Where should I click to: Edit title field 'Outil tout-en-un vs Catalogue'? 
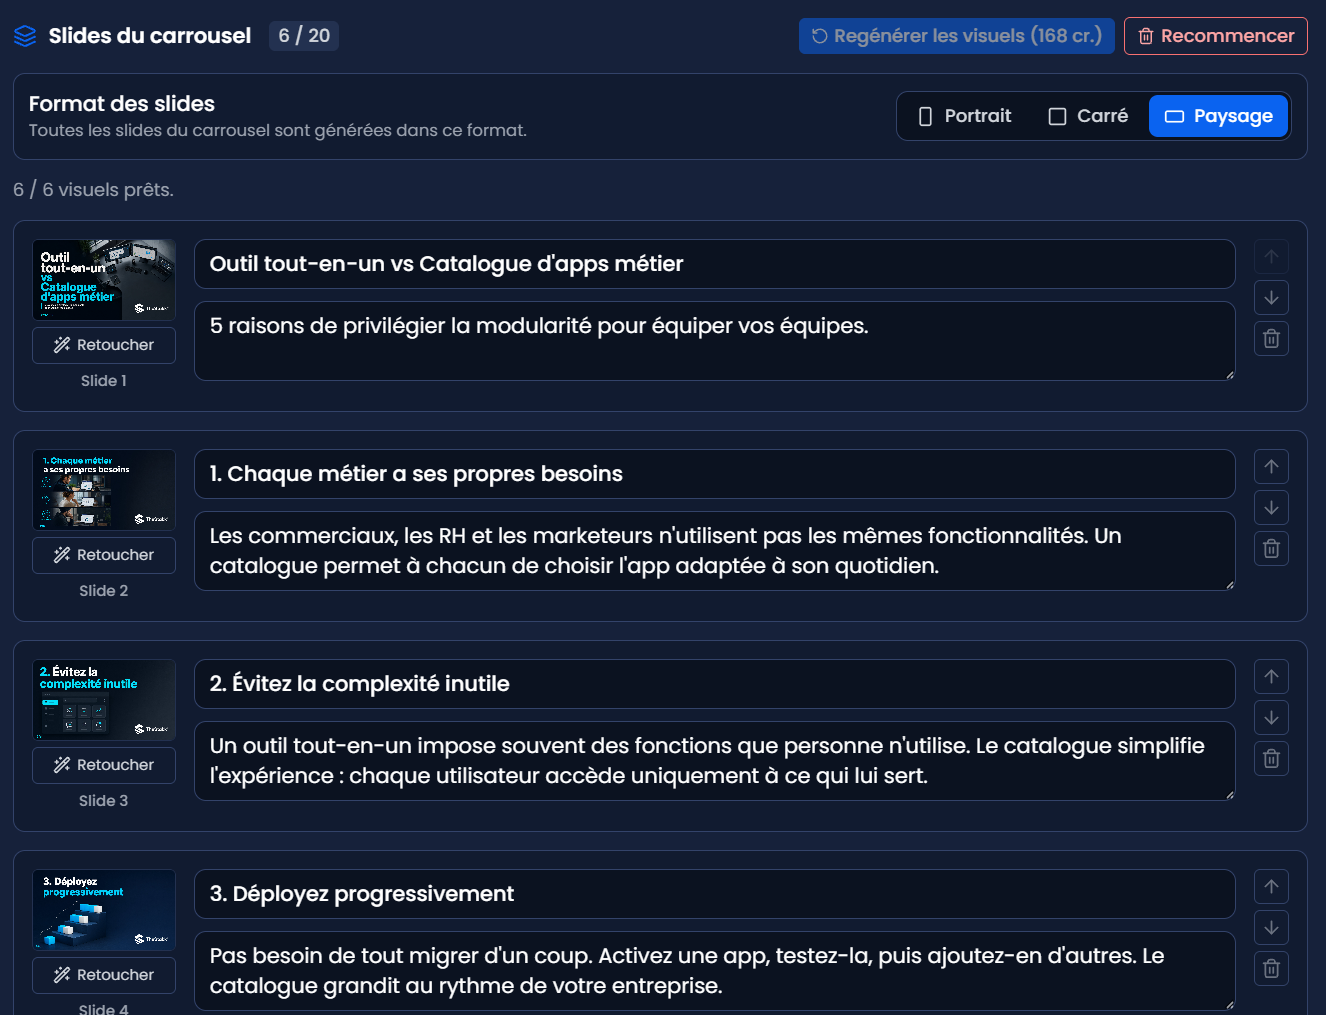pos(715,264)
